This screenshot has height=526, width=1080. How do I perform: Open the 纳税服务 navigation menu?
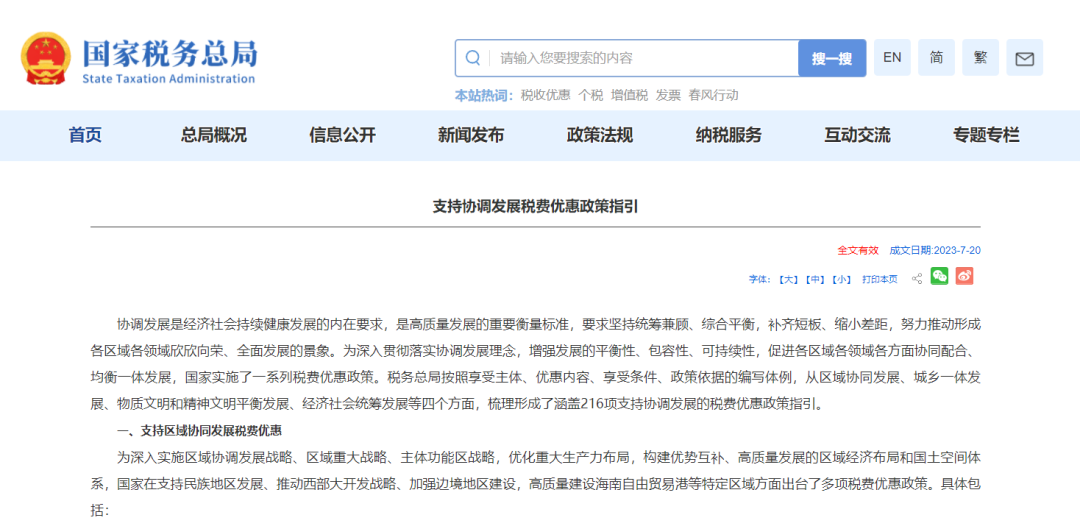728,135
